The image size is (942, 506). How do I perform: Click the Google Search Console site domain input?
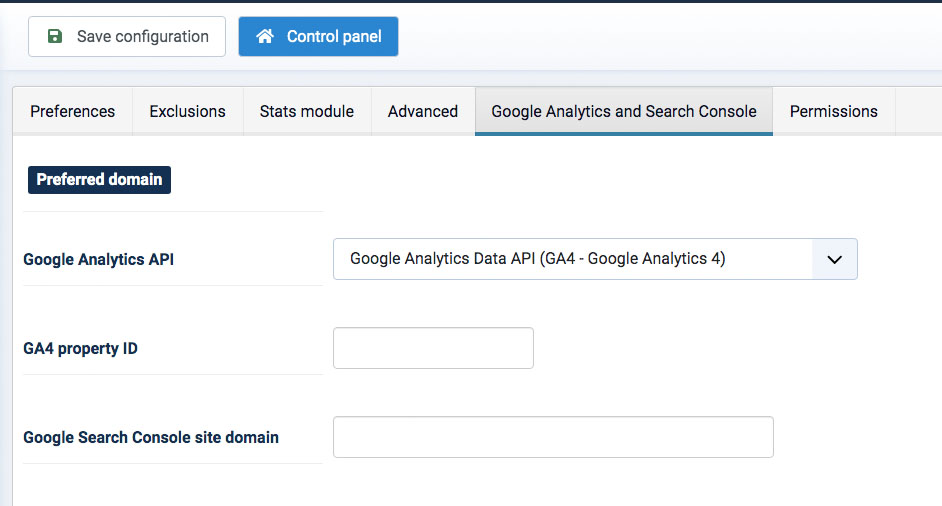(552, 437)
